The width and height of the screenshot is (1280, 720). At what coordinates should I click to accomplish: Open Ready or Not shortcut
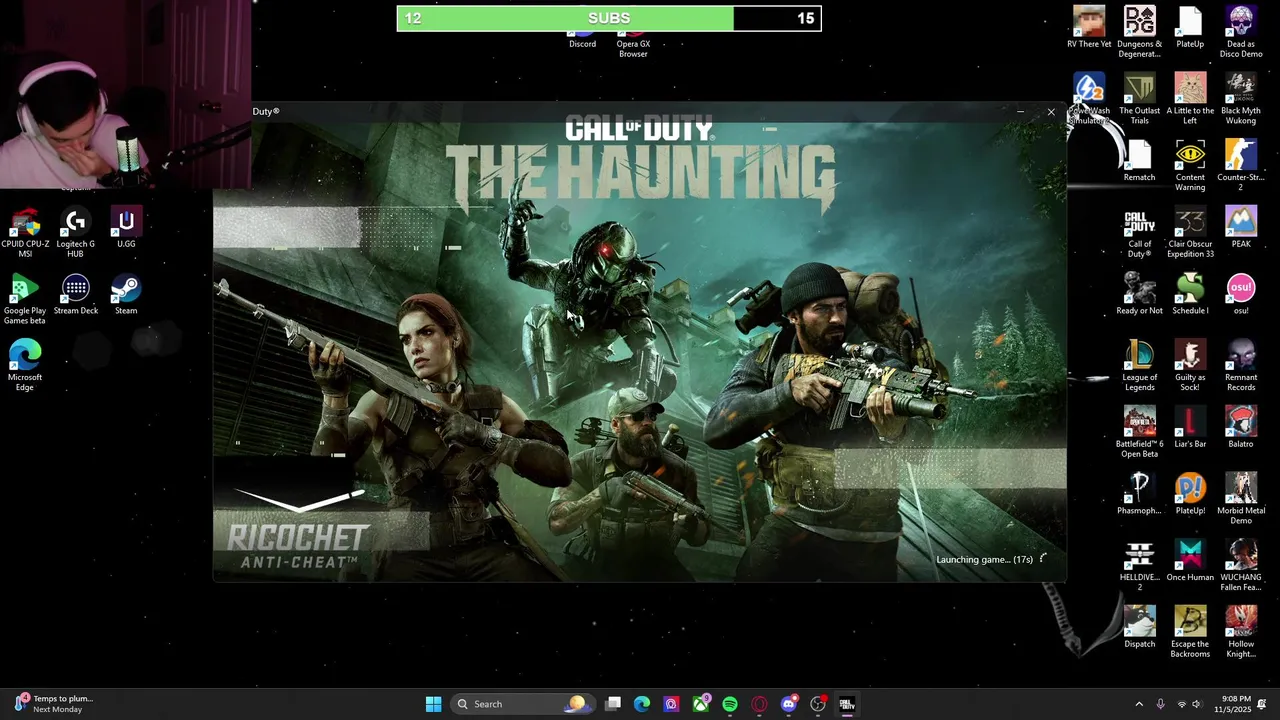1139,294
